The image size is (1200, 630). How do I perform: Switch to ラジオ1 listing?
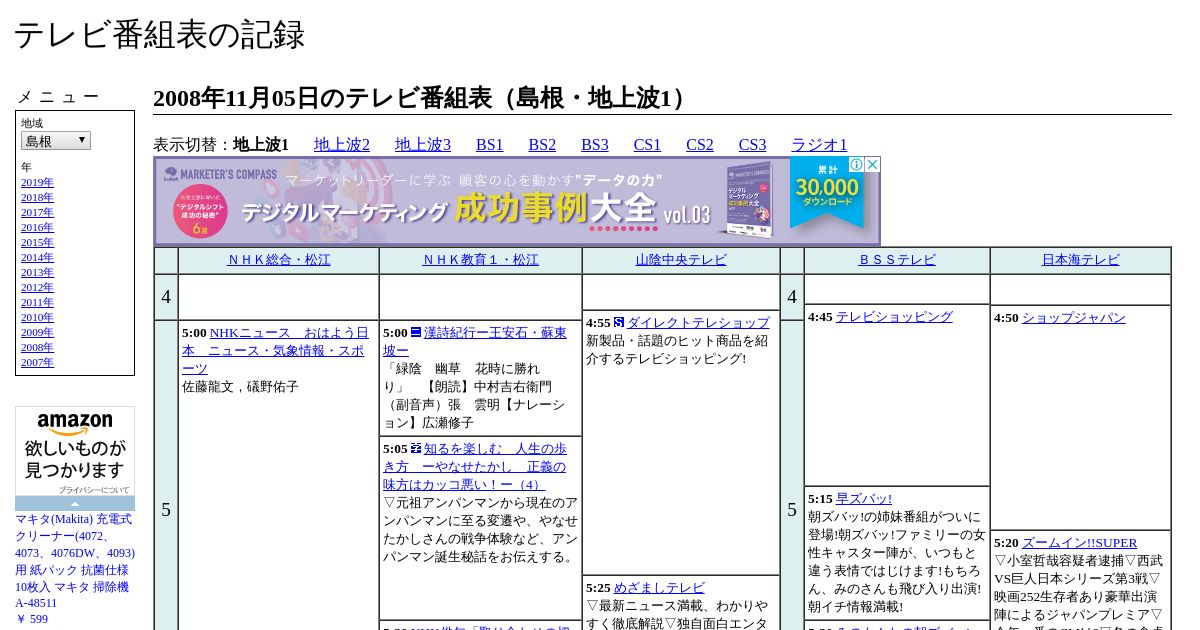tap(819, 144)
